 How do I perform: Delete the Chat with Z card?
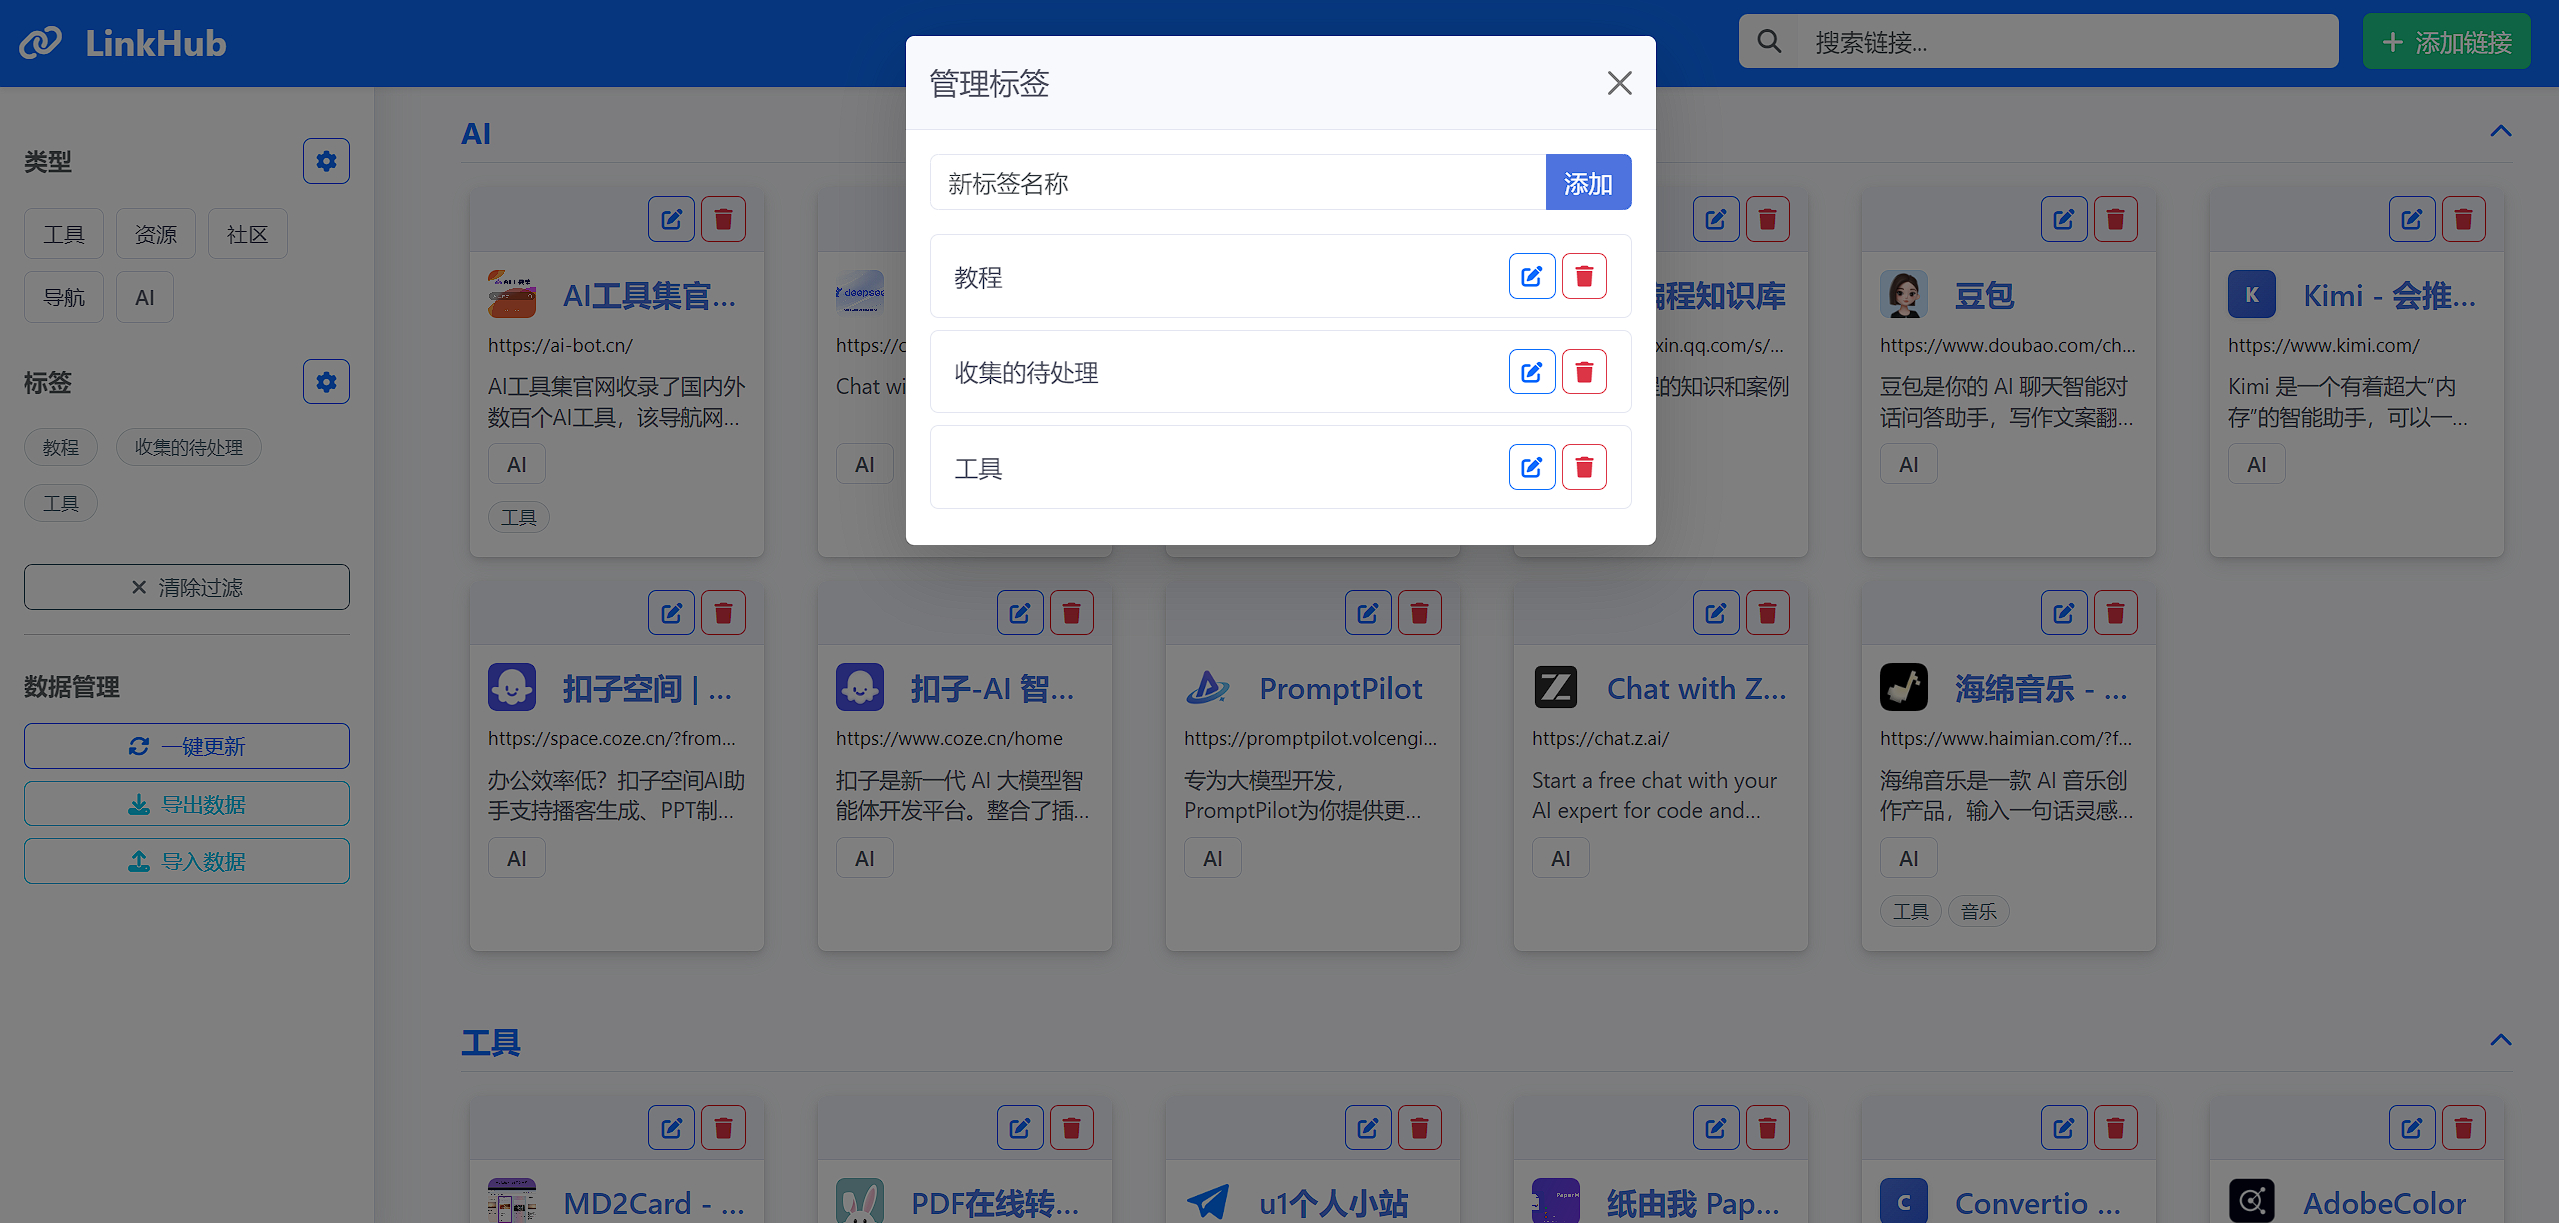1768,612
